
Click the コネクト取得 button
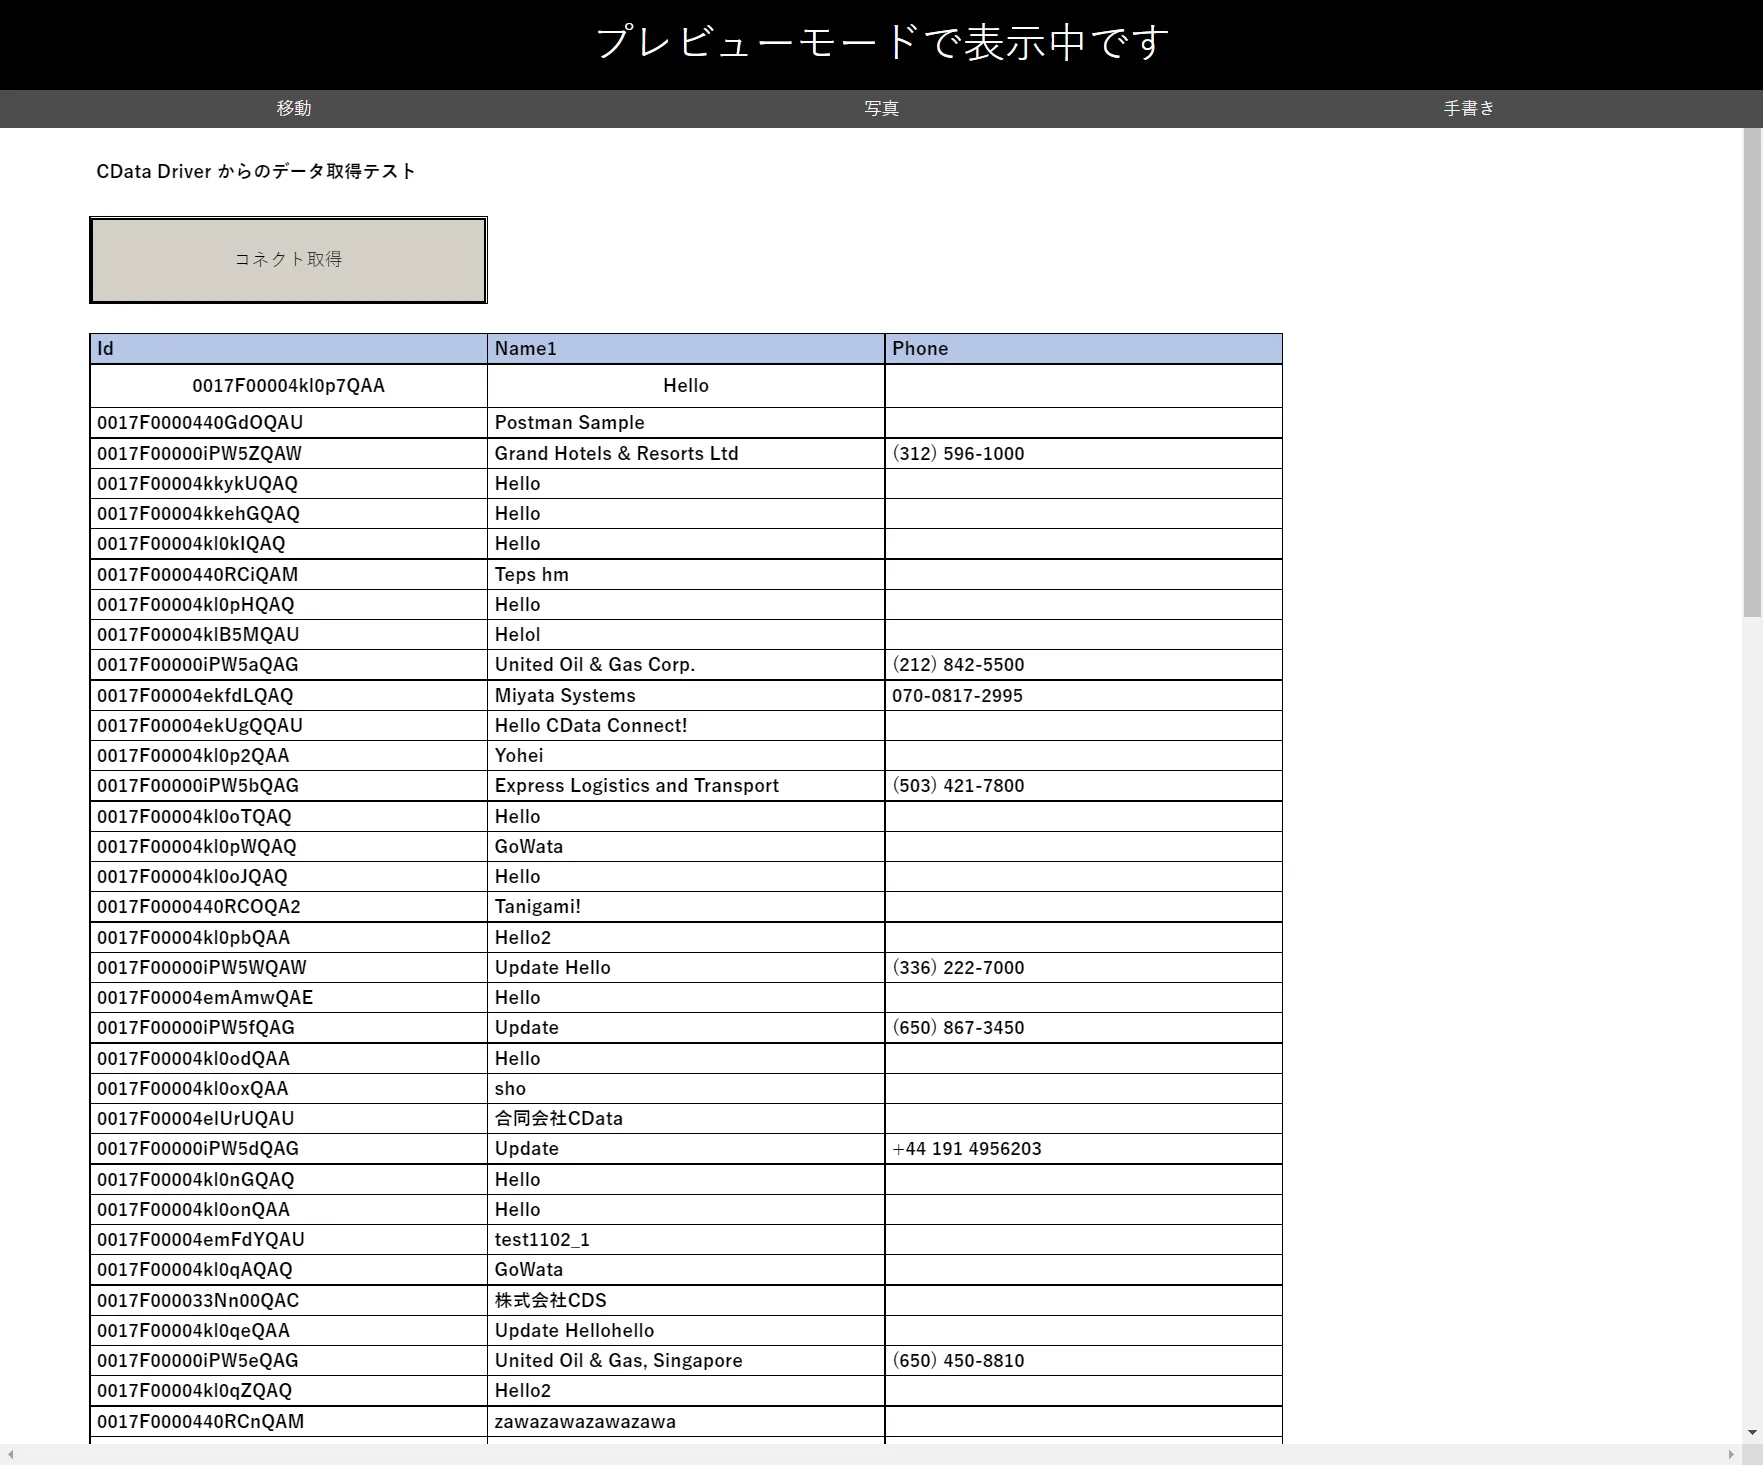click(288, 259)
